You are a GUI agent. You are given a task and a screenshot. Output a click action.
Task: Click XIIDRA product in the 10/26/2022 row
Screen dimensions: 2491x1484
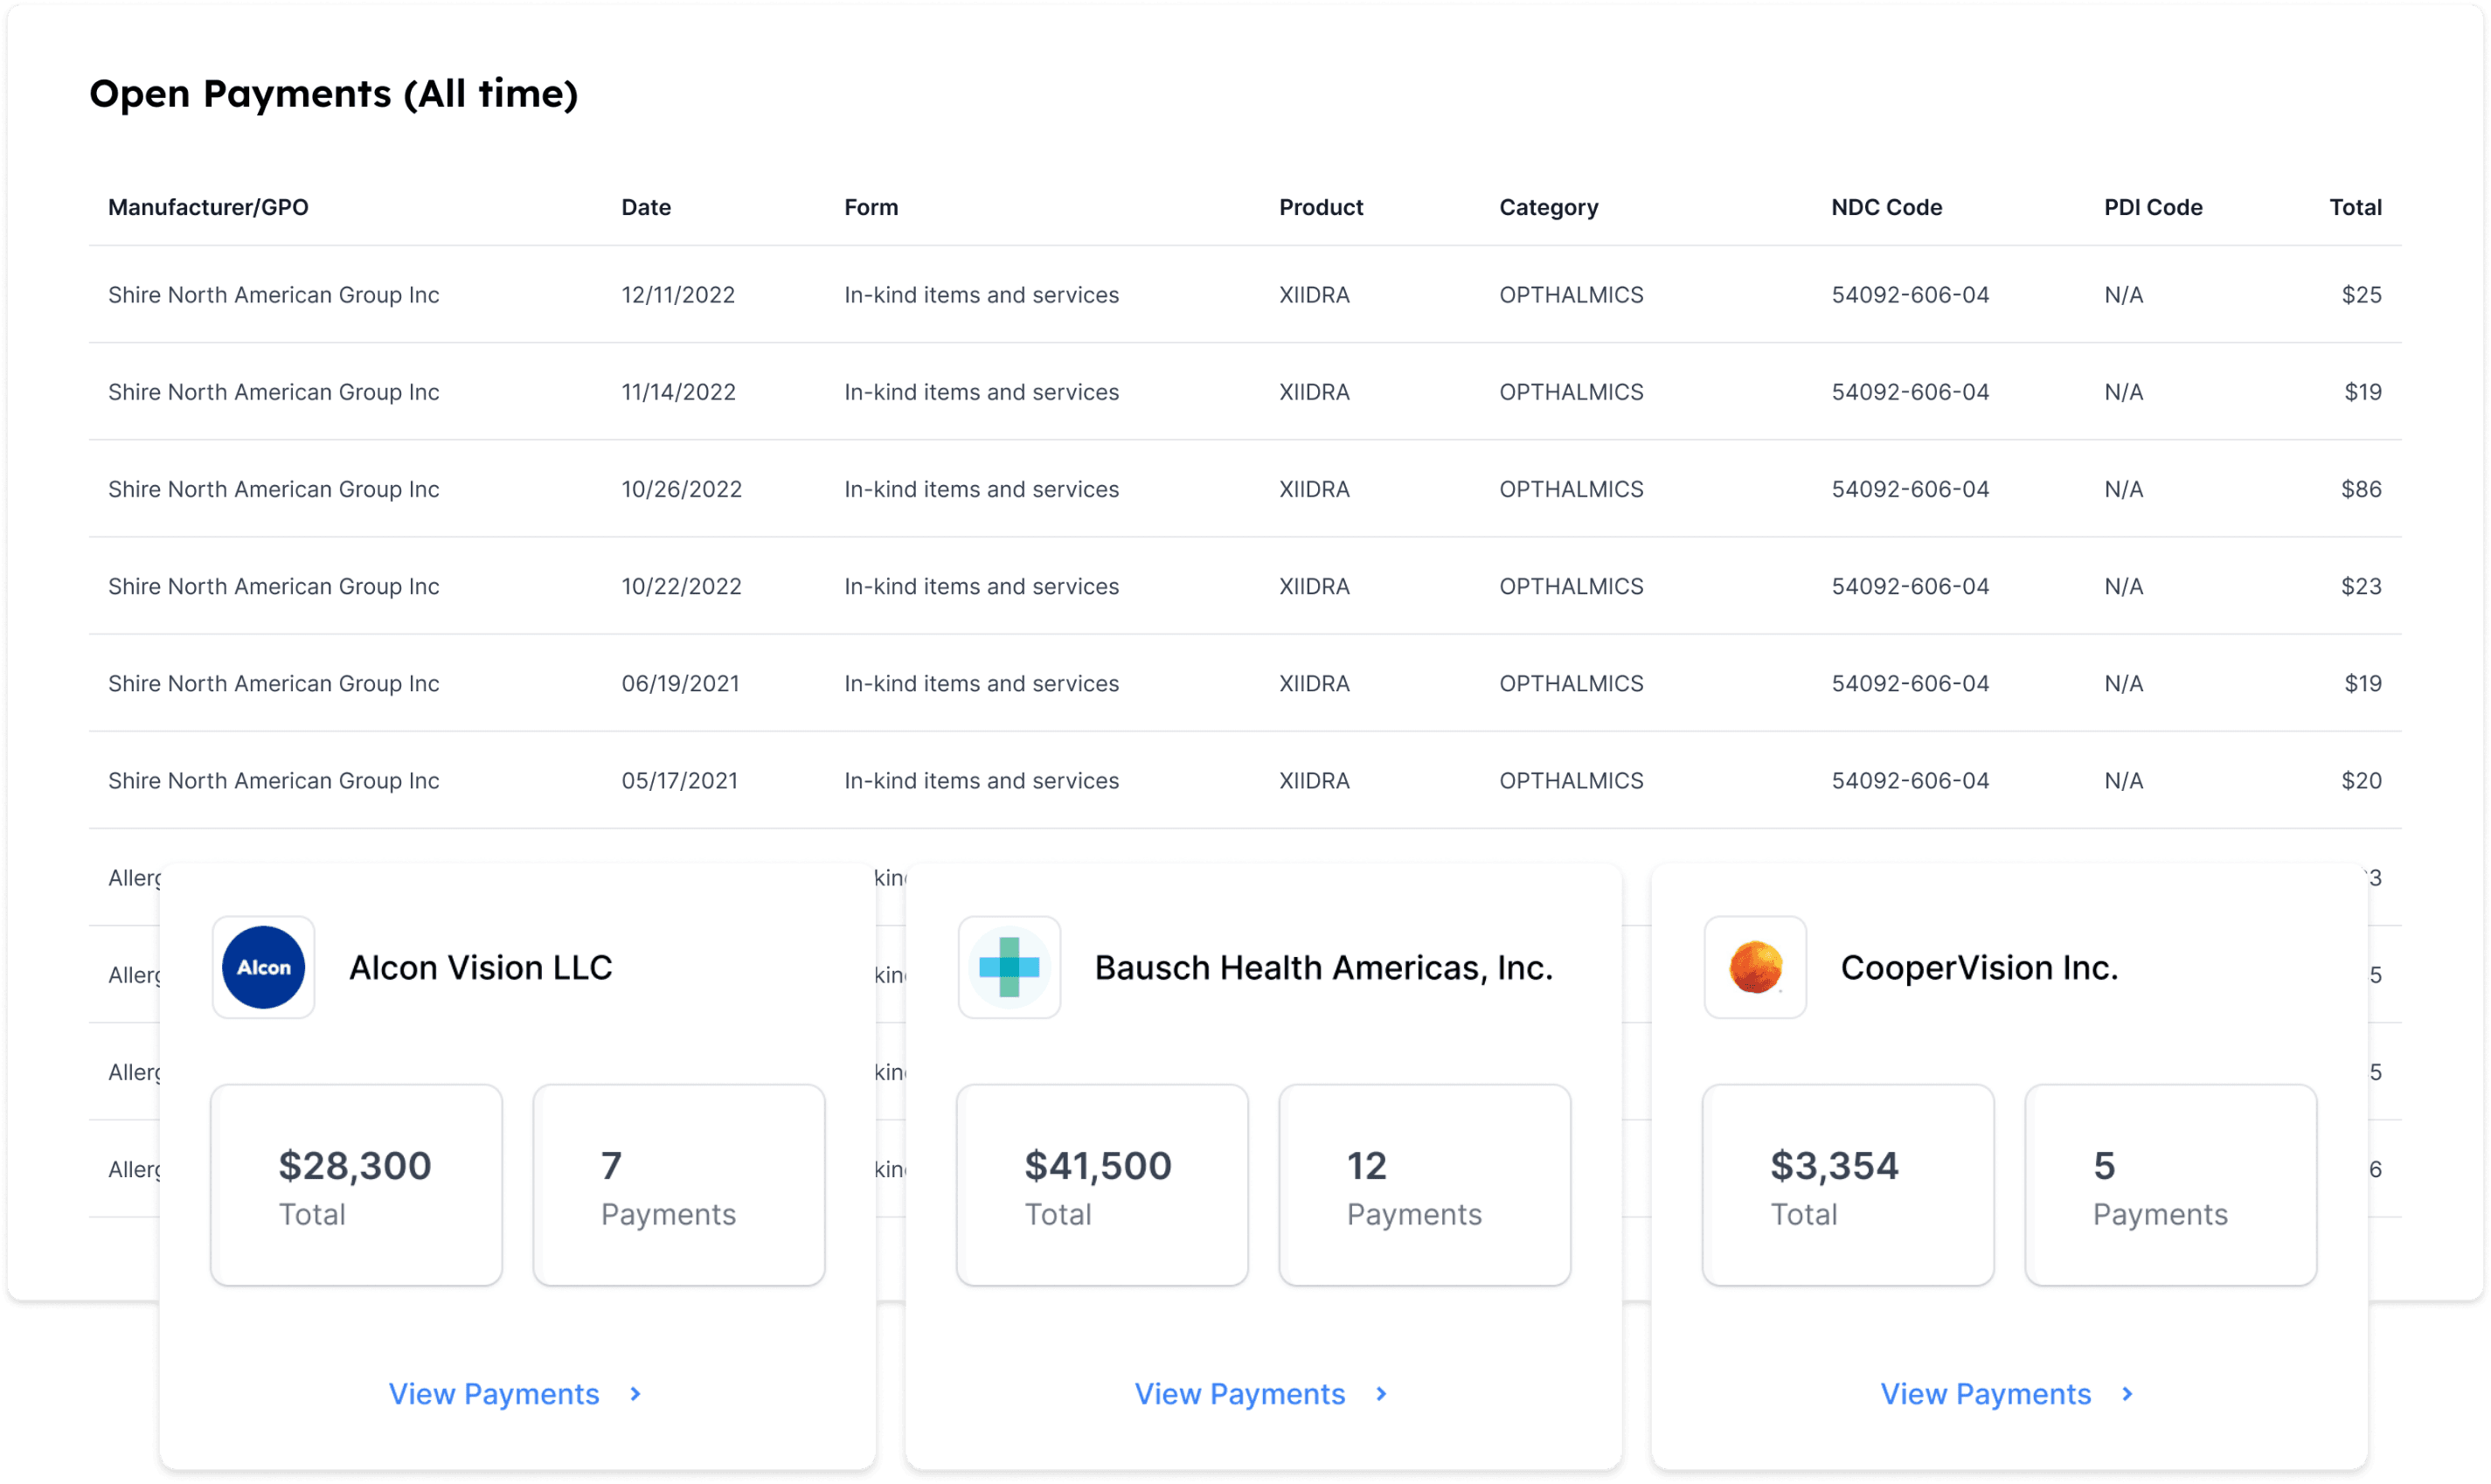click(1314, 488)
